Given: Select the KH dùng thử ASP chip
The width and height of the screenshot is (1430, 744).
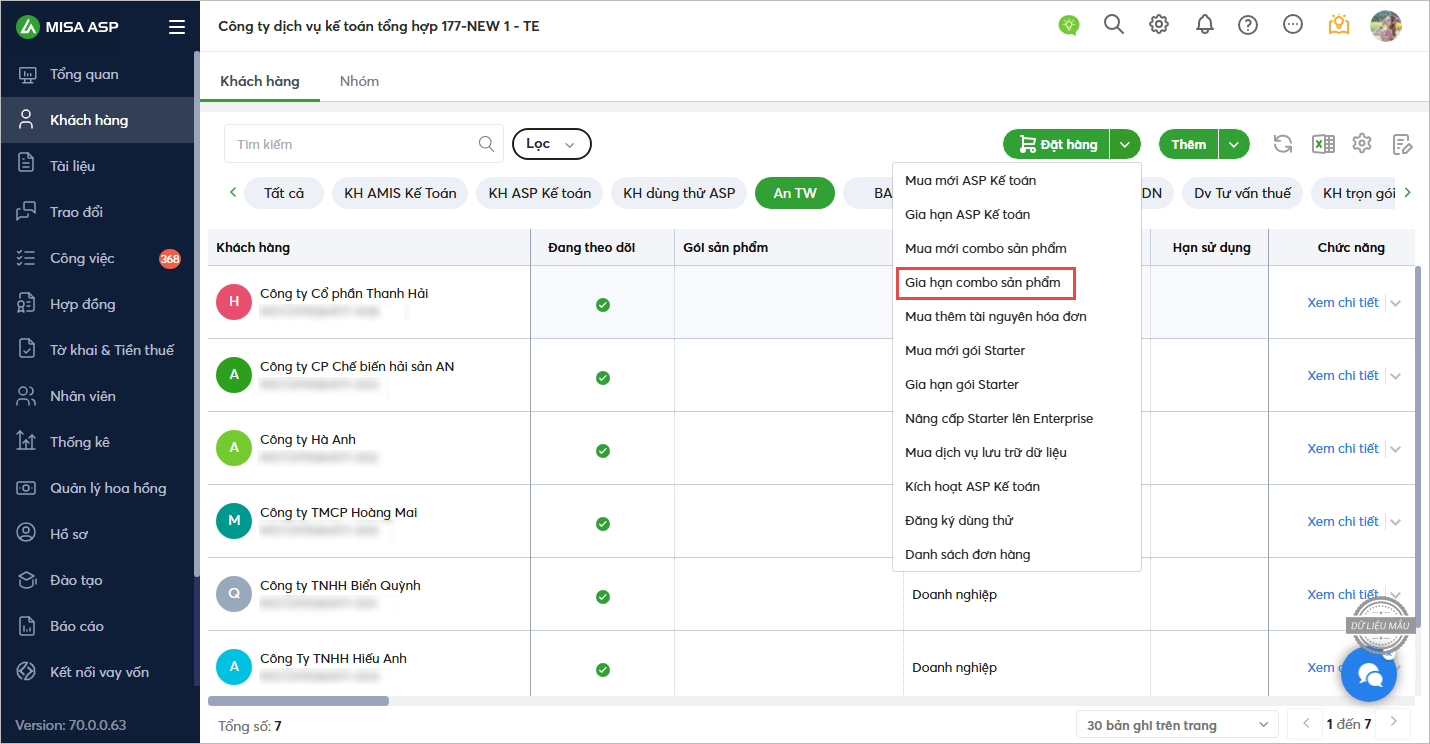Looking at the screenshot, I should click(x=679, y=193).
